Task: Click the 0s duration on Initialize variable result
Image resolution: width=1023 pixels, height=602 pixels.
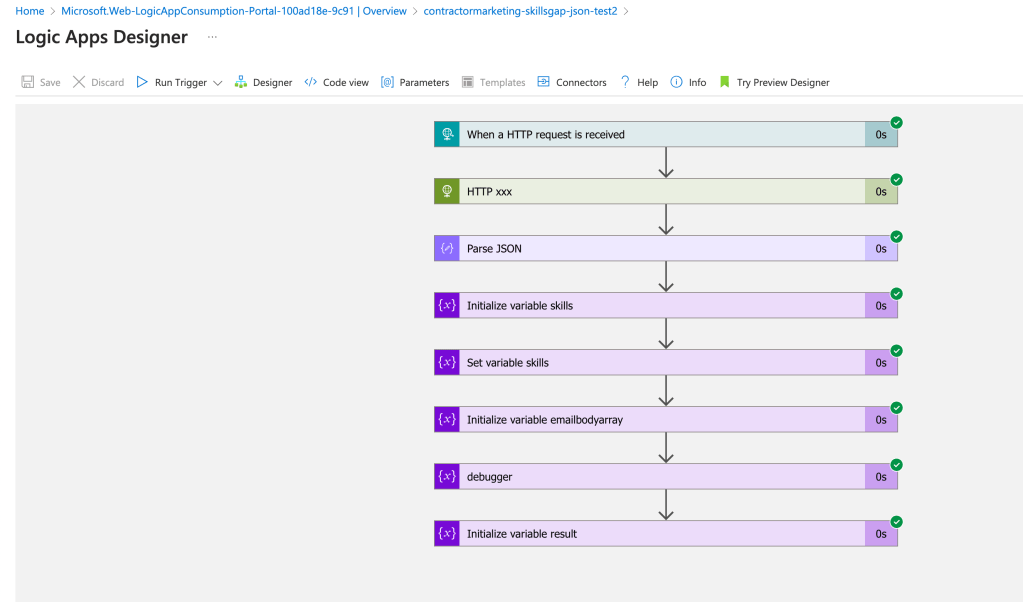Action: (x=881, y=534)
